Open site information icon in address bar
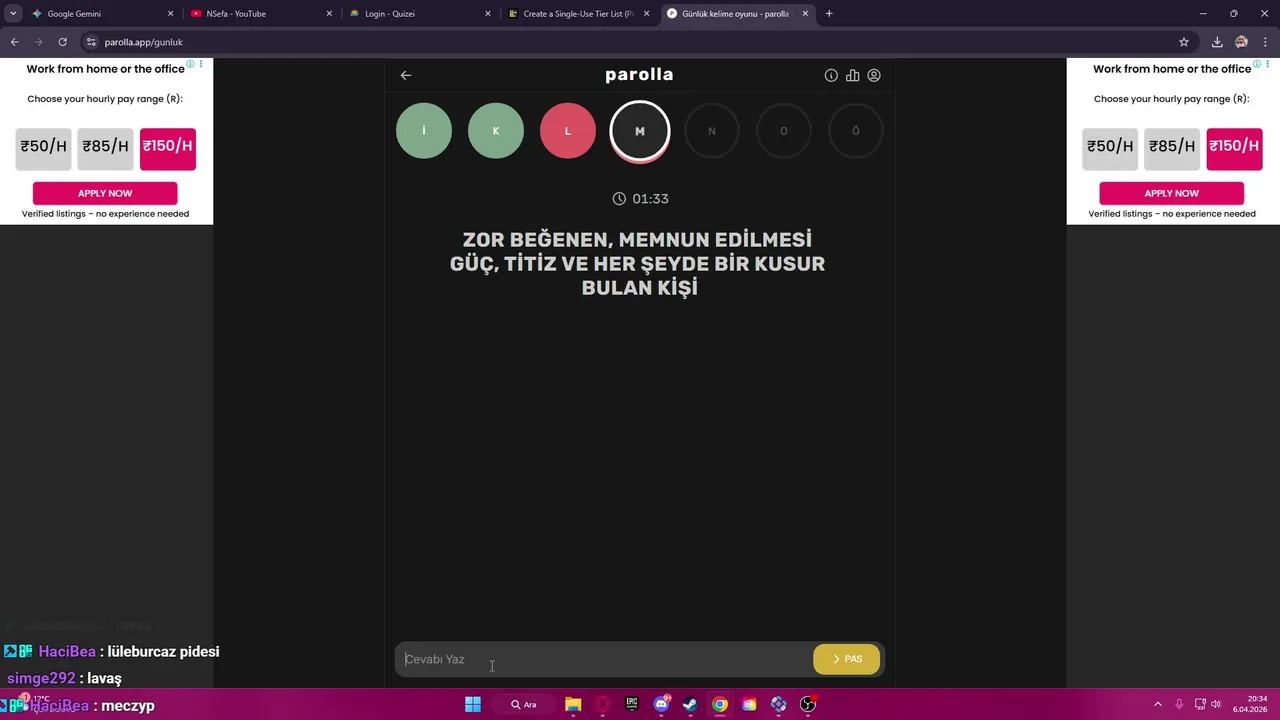 [x=91, y=42]
